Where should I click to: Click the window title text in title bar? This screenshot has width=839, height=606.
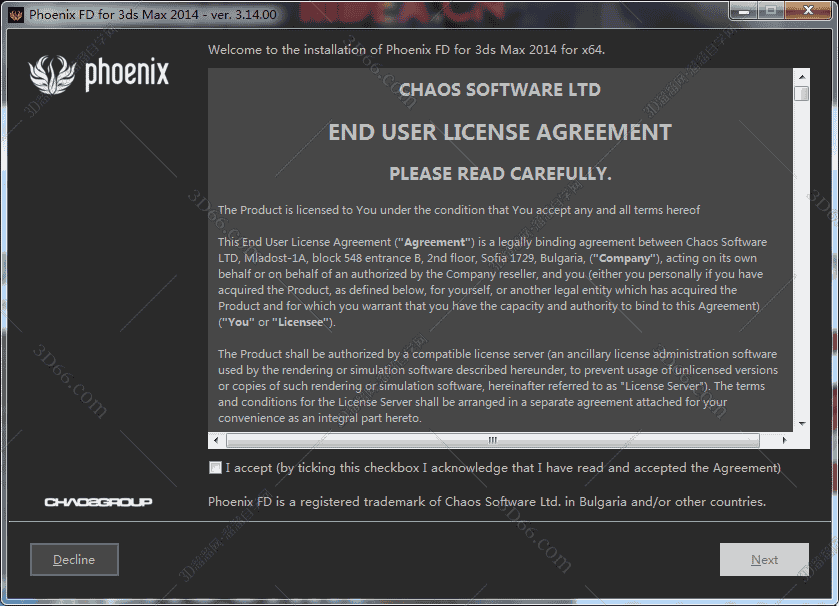[153, 14]
